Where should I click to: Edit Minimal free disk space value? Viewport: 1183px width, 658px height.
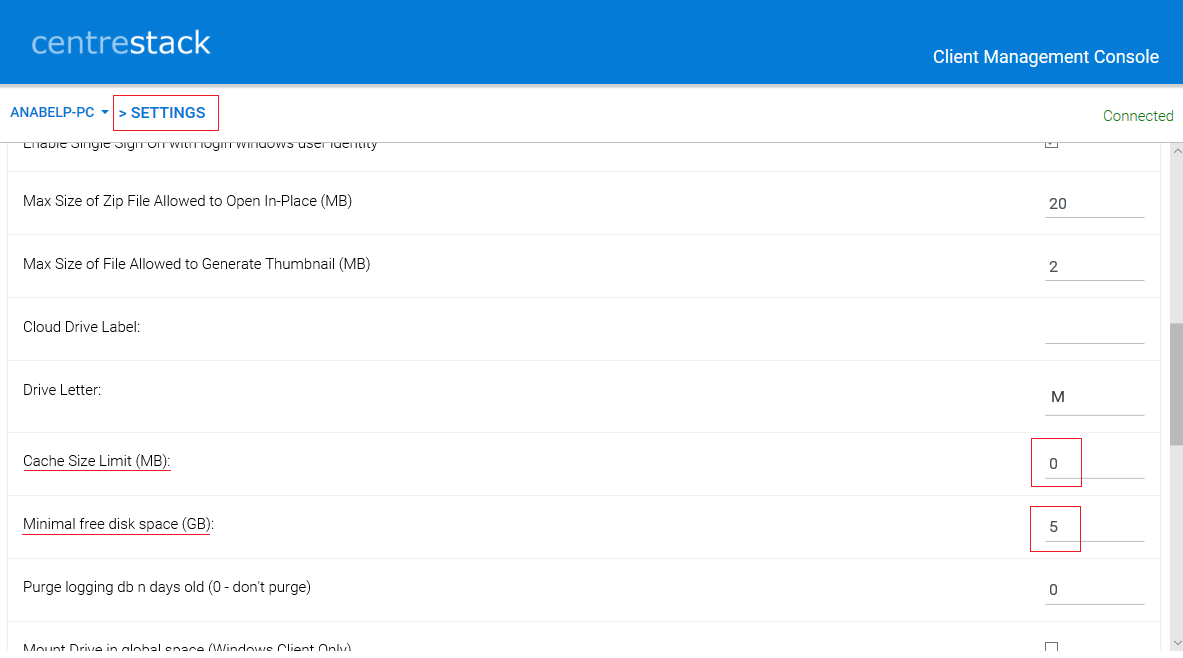tap(1094, 527)
